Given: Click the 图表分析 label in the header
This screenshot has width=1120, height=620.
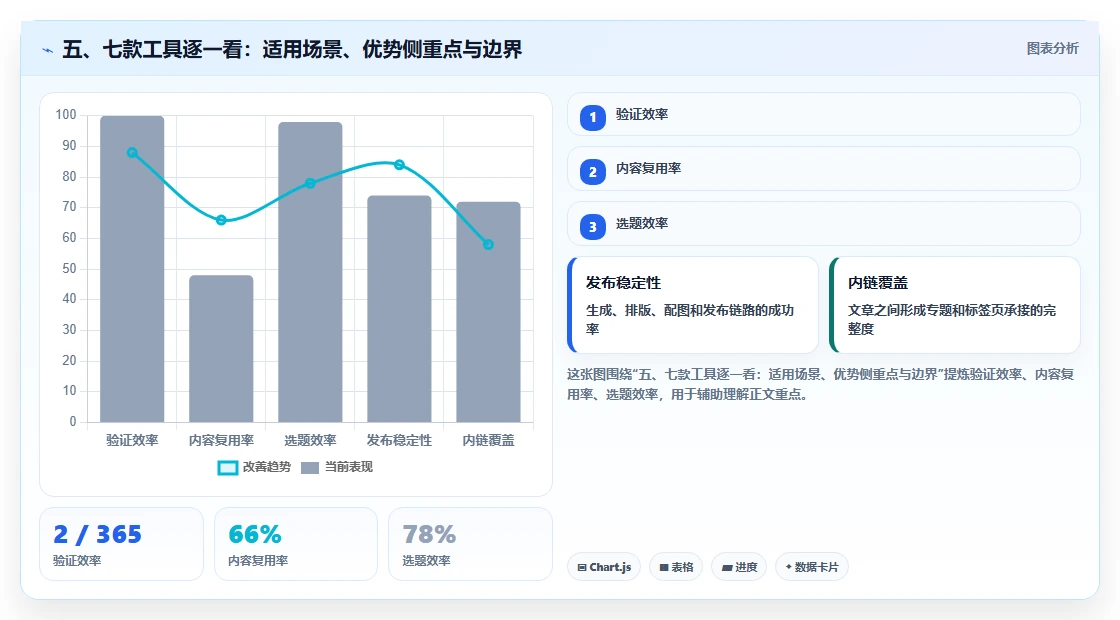Looking at the screenshot, I should pyautogui.click(x=1052, y=49).
